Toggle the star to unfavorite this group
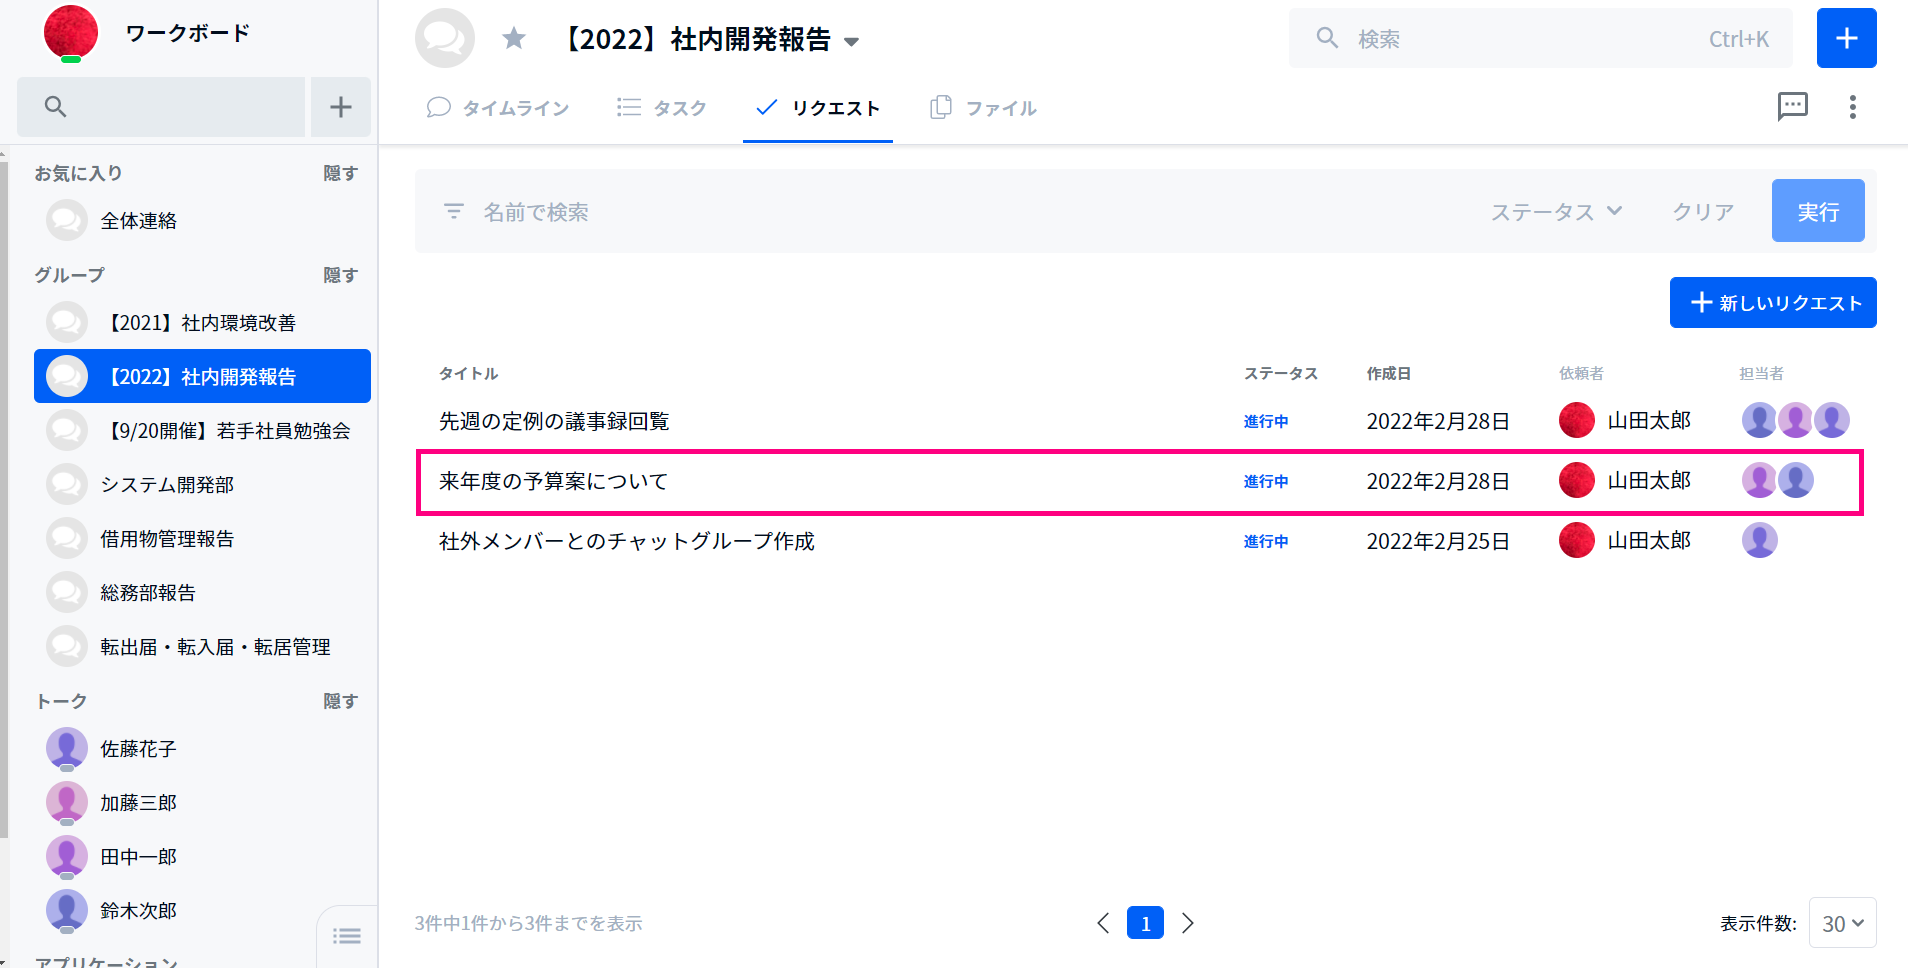1908x968 pixels. click(514, 38)
